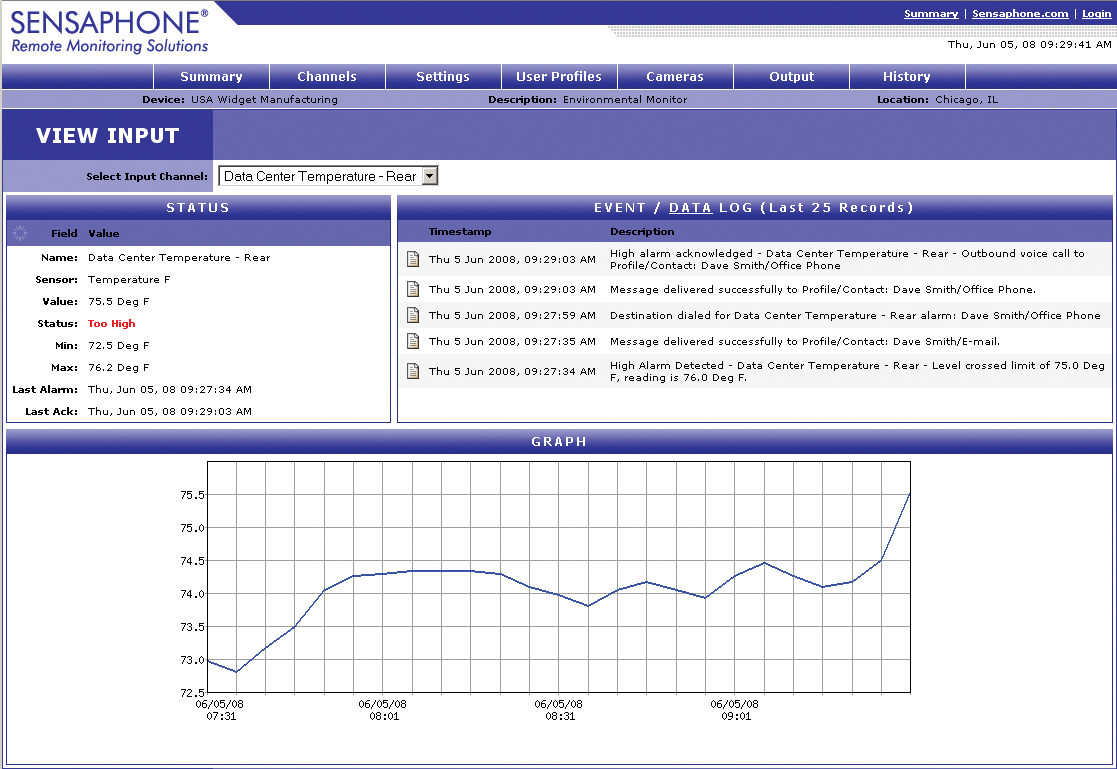
Task: Open the record icon for High Alarm Detected
Action: pyautogui.click(x=413, y=372)
